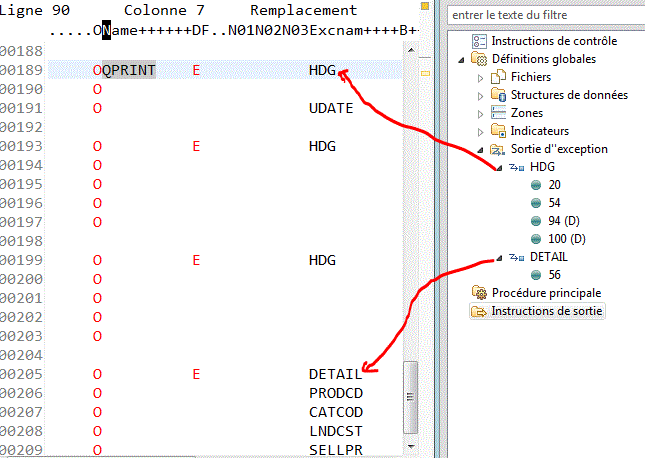Viewport: 645px width, 458px height.
Task: Click the Instructions de sortie folder icon
Action: tap(479, 312)
